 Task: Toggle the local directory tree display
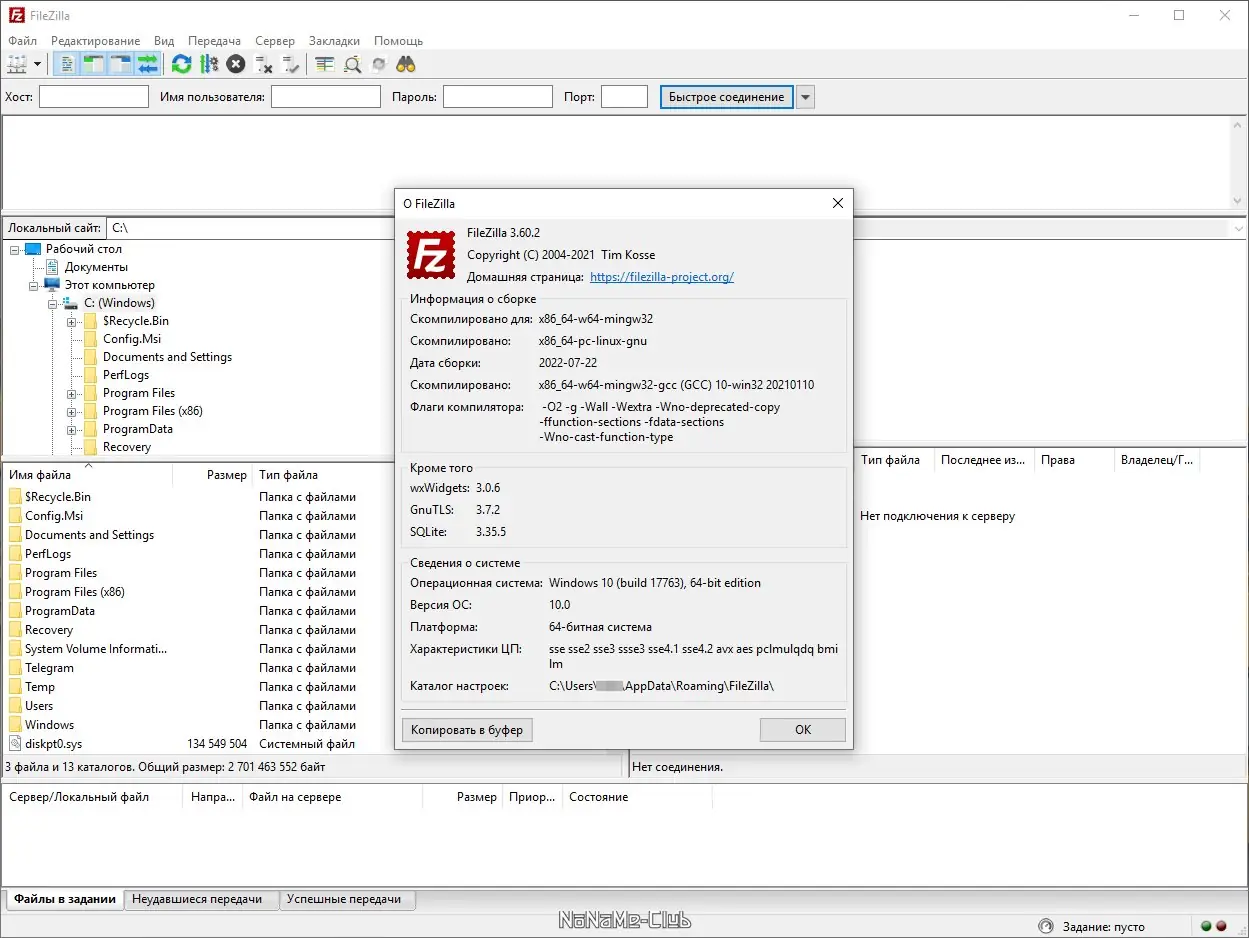point(94,64)
